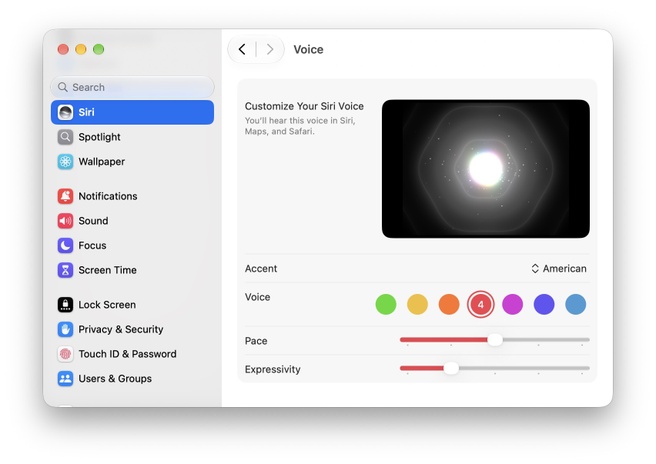Screen dimensions: 656x464
Task: Click the Screen Time hourglass icon
Action: (x=65, y=270)
